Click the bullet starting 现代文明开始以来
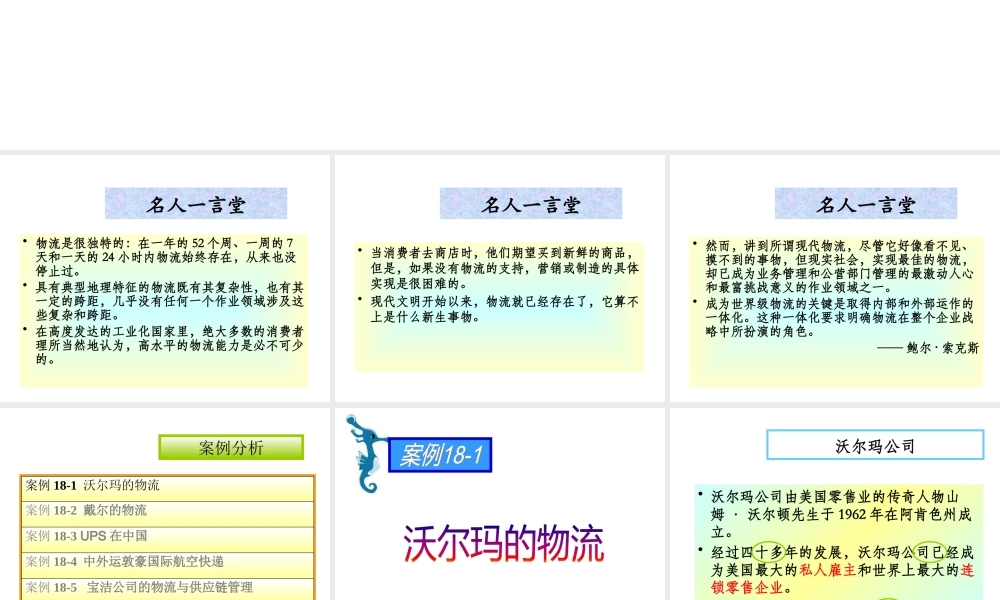Screen dimensions: 1000x600 499,309
